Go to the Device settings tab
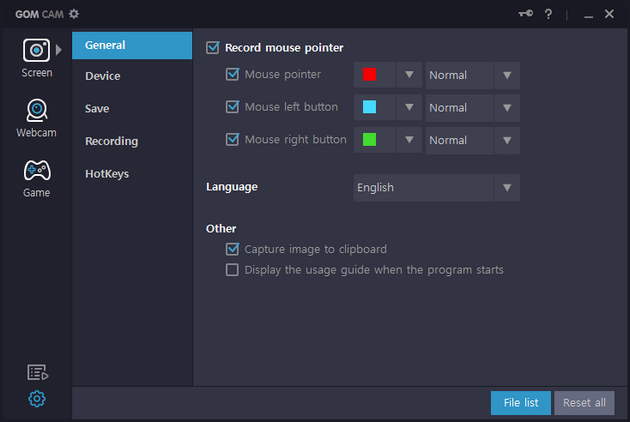 (x=103, y=76)
